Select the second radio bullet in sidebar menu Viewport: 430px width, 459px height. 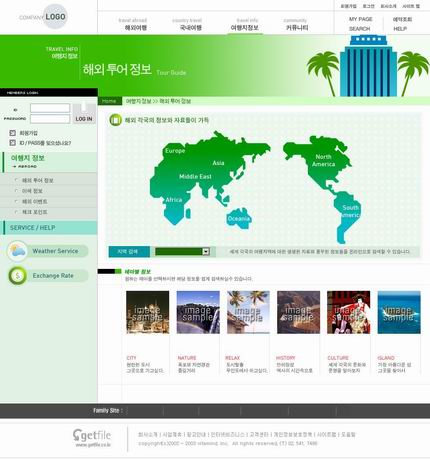coord(16,191)
